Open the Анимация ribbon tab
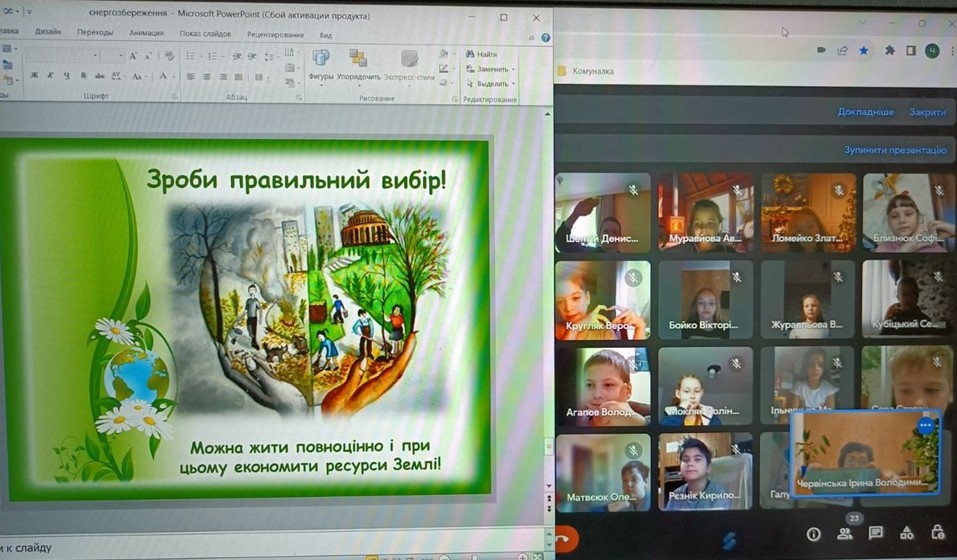This screenshot has width=957, height=560. pyautogui.click(x=146, y=33)
